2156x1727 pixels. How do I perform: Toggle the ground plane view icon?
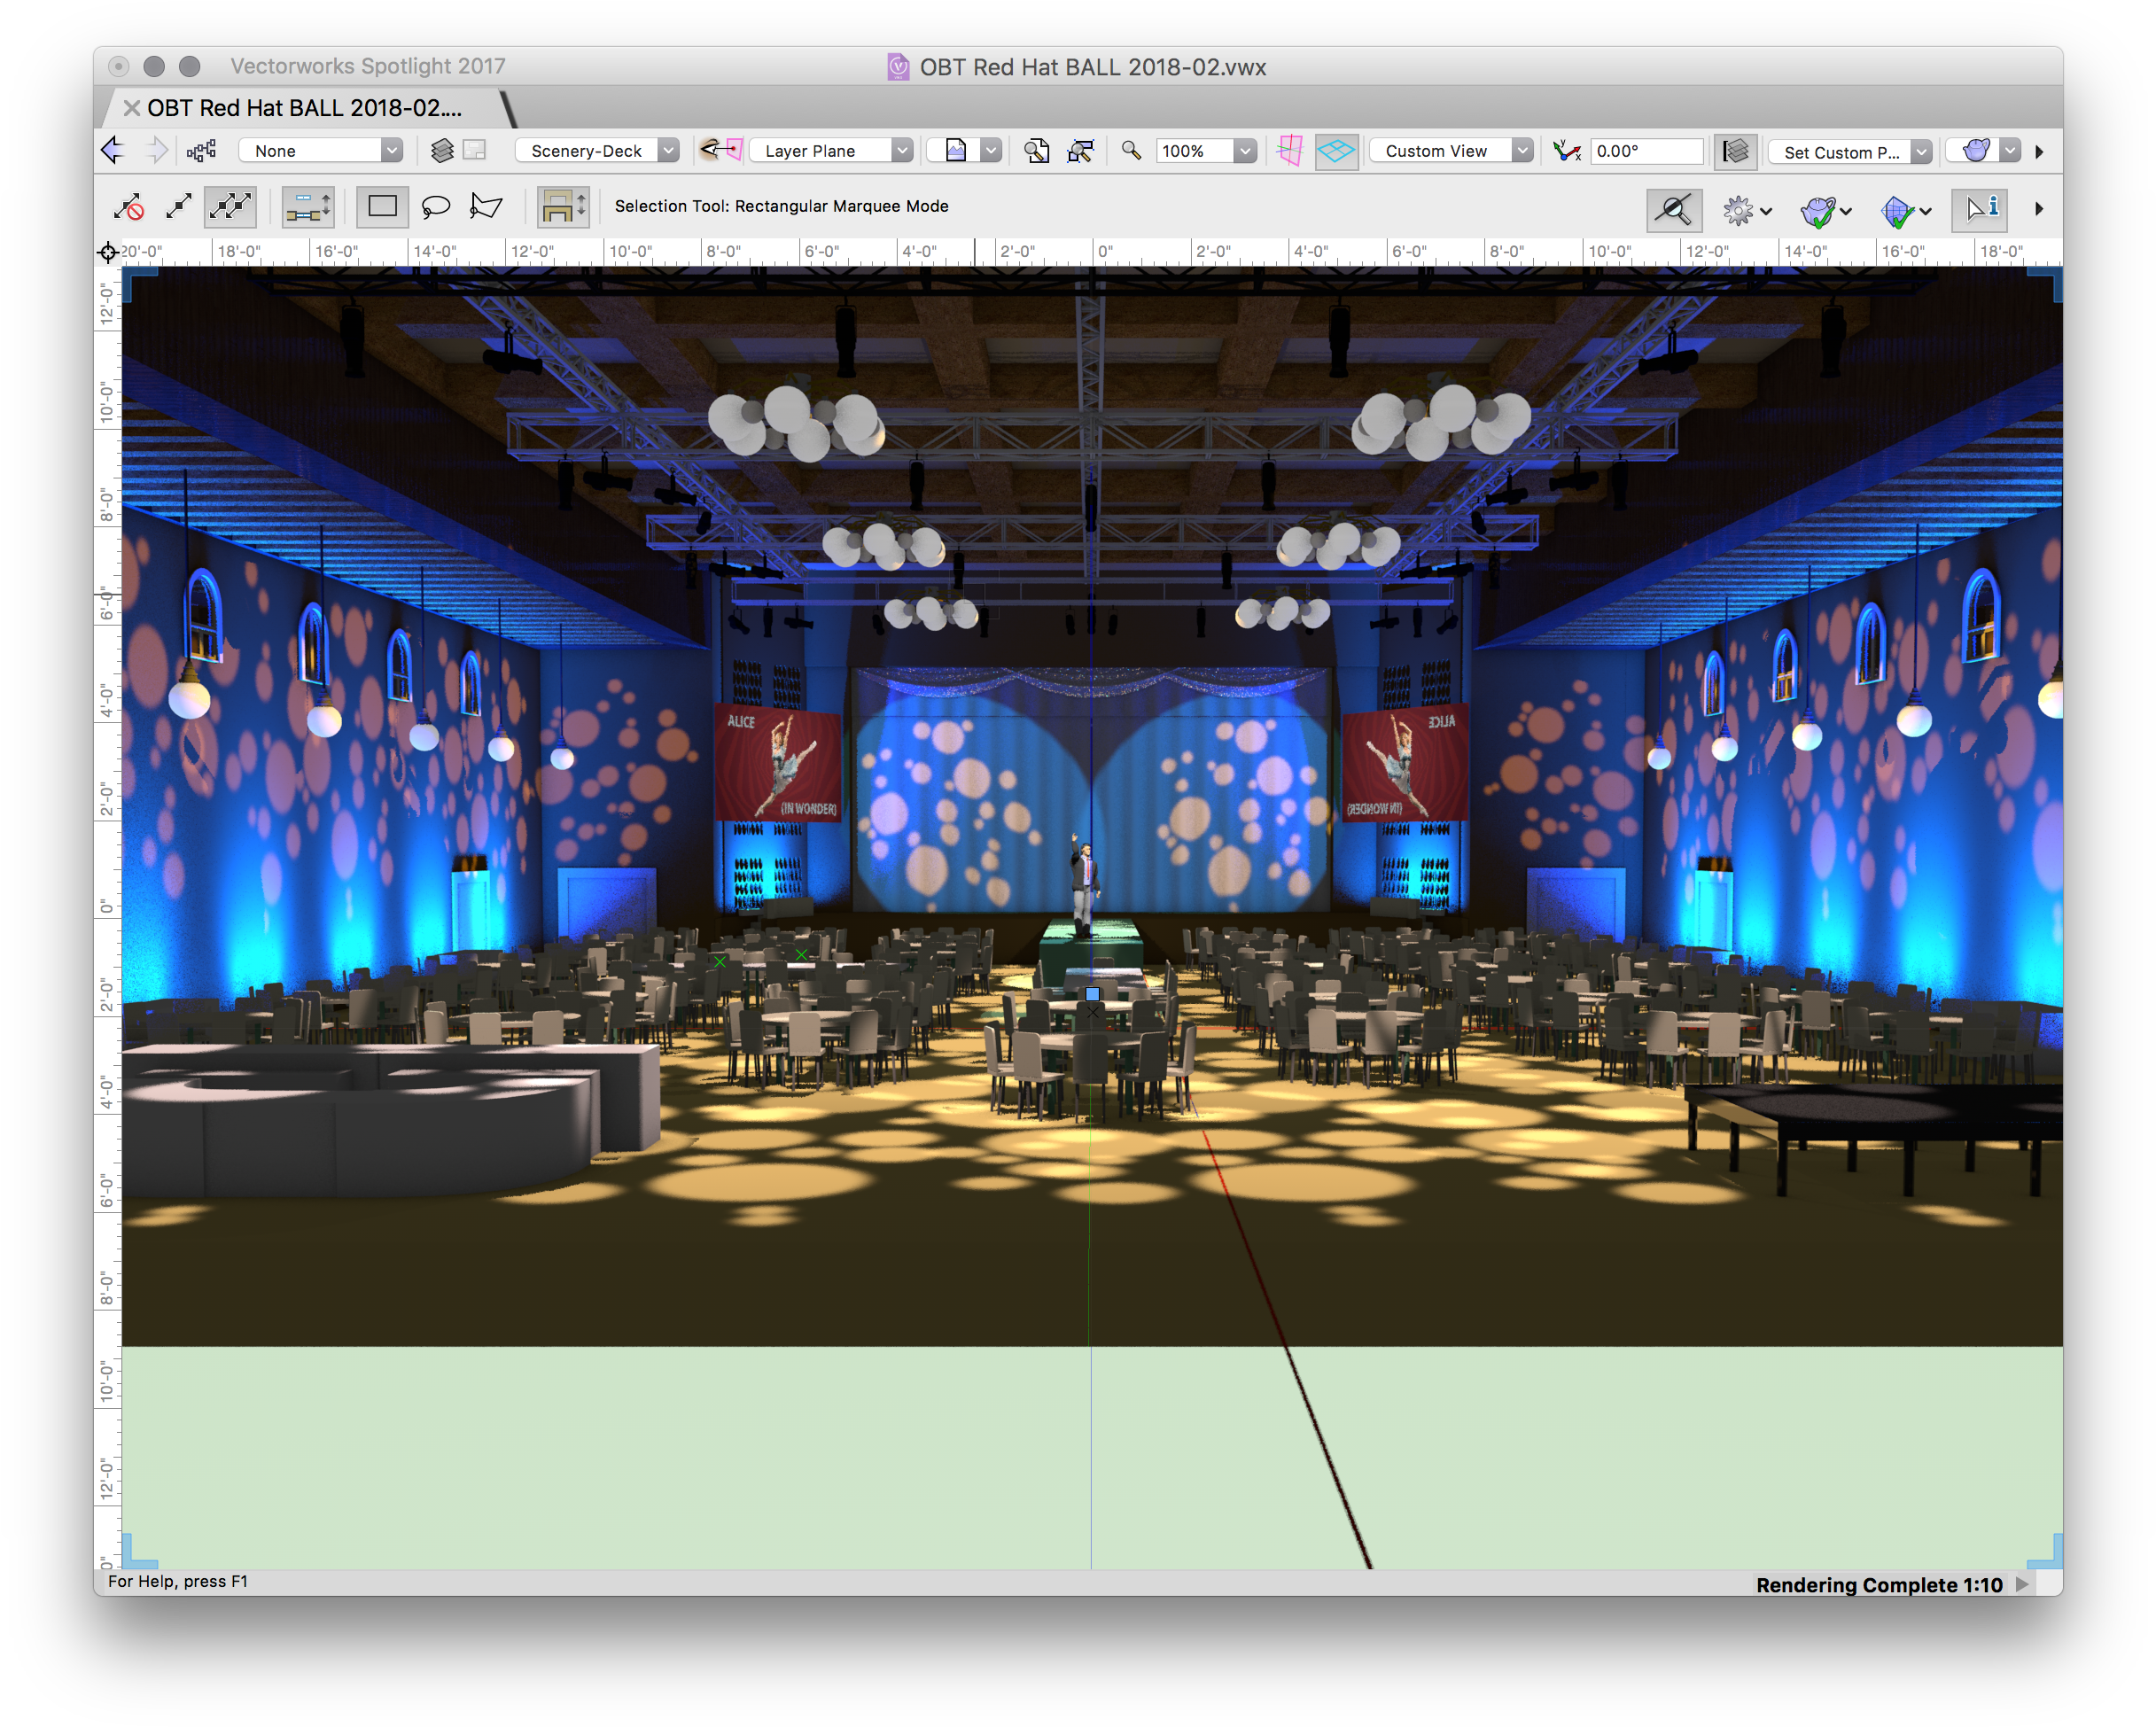pos(1336,151)
